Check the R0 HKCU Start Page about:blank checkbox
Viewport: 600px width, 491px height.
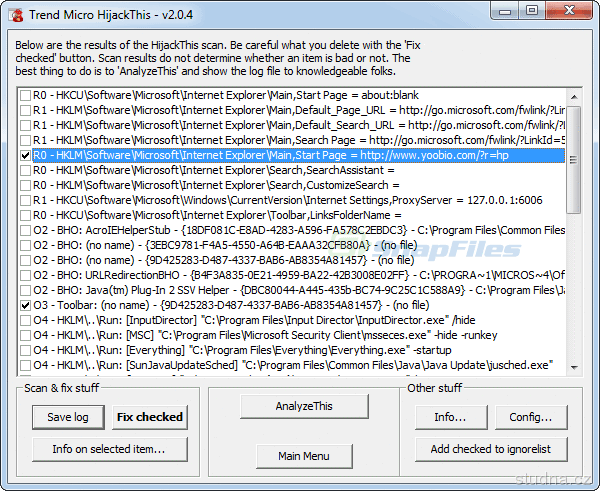[x=25, y=95]
